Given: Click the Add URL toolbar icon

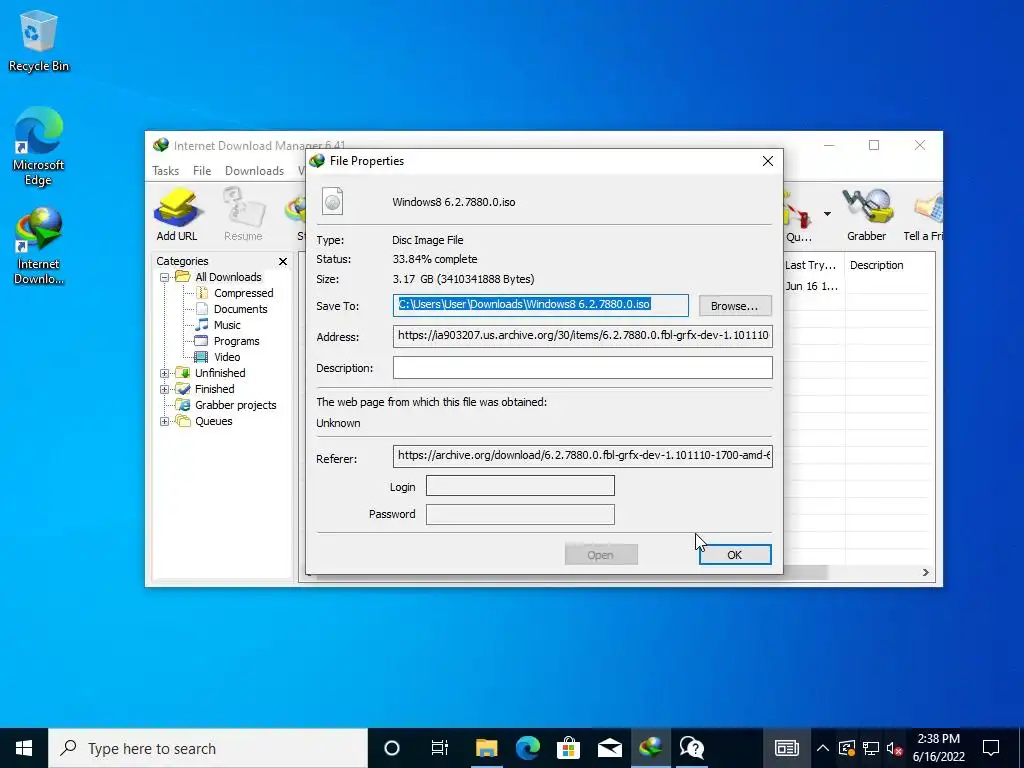Looking at the screenshot, I should click(176, 216).
